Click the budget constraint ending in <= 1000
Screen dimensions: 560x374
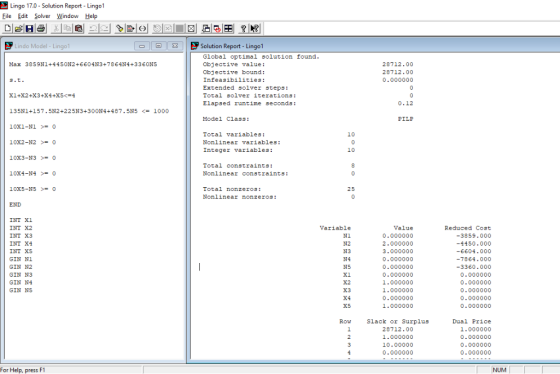pyautogui.click(x=89, y=111)
